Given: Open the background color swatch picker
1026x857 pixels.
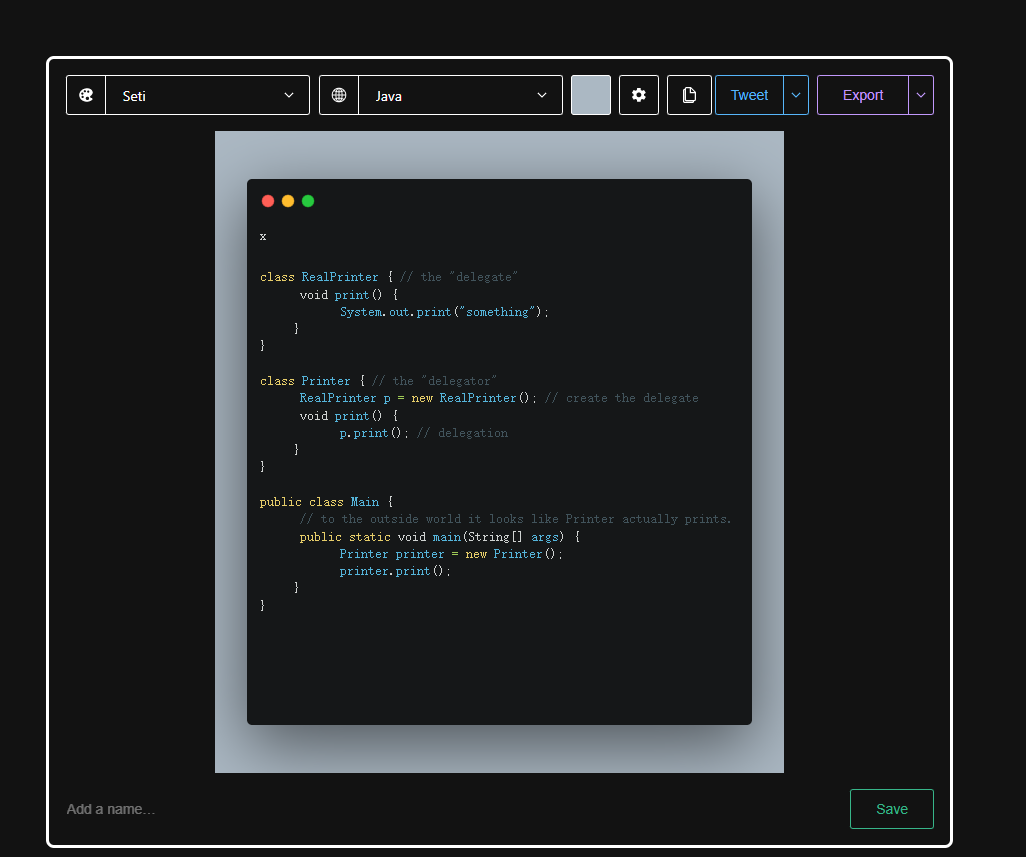Looking at the screenshot, I should [x=591, y=95].
